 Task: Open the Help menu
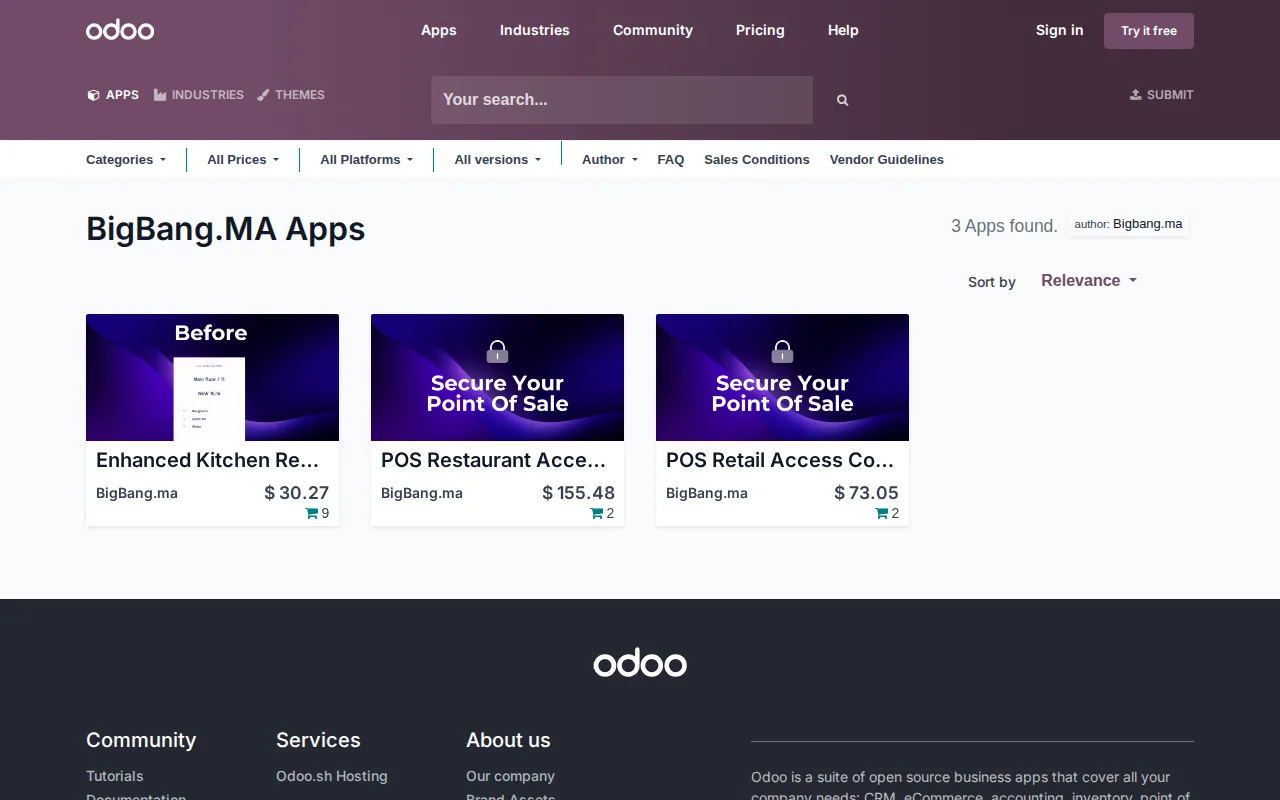pos(843,30)
